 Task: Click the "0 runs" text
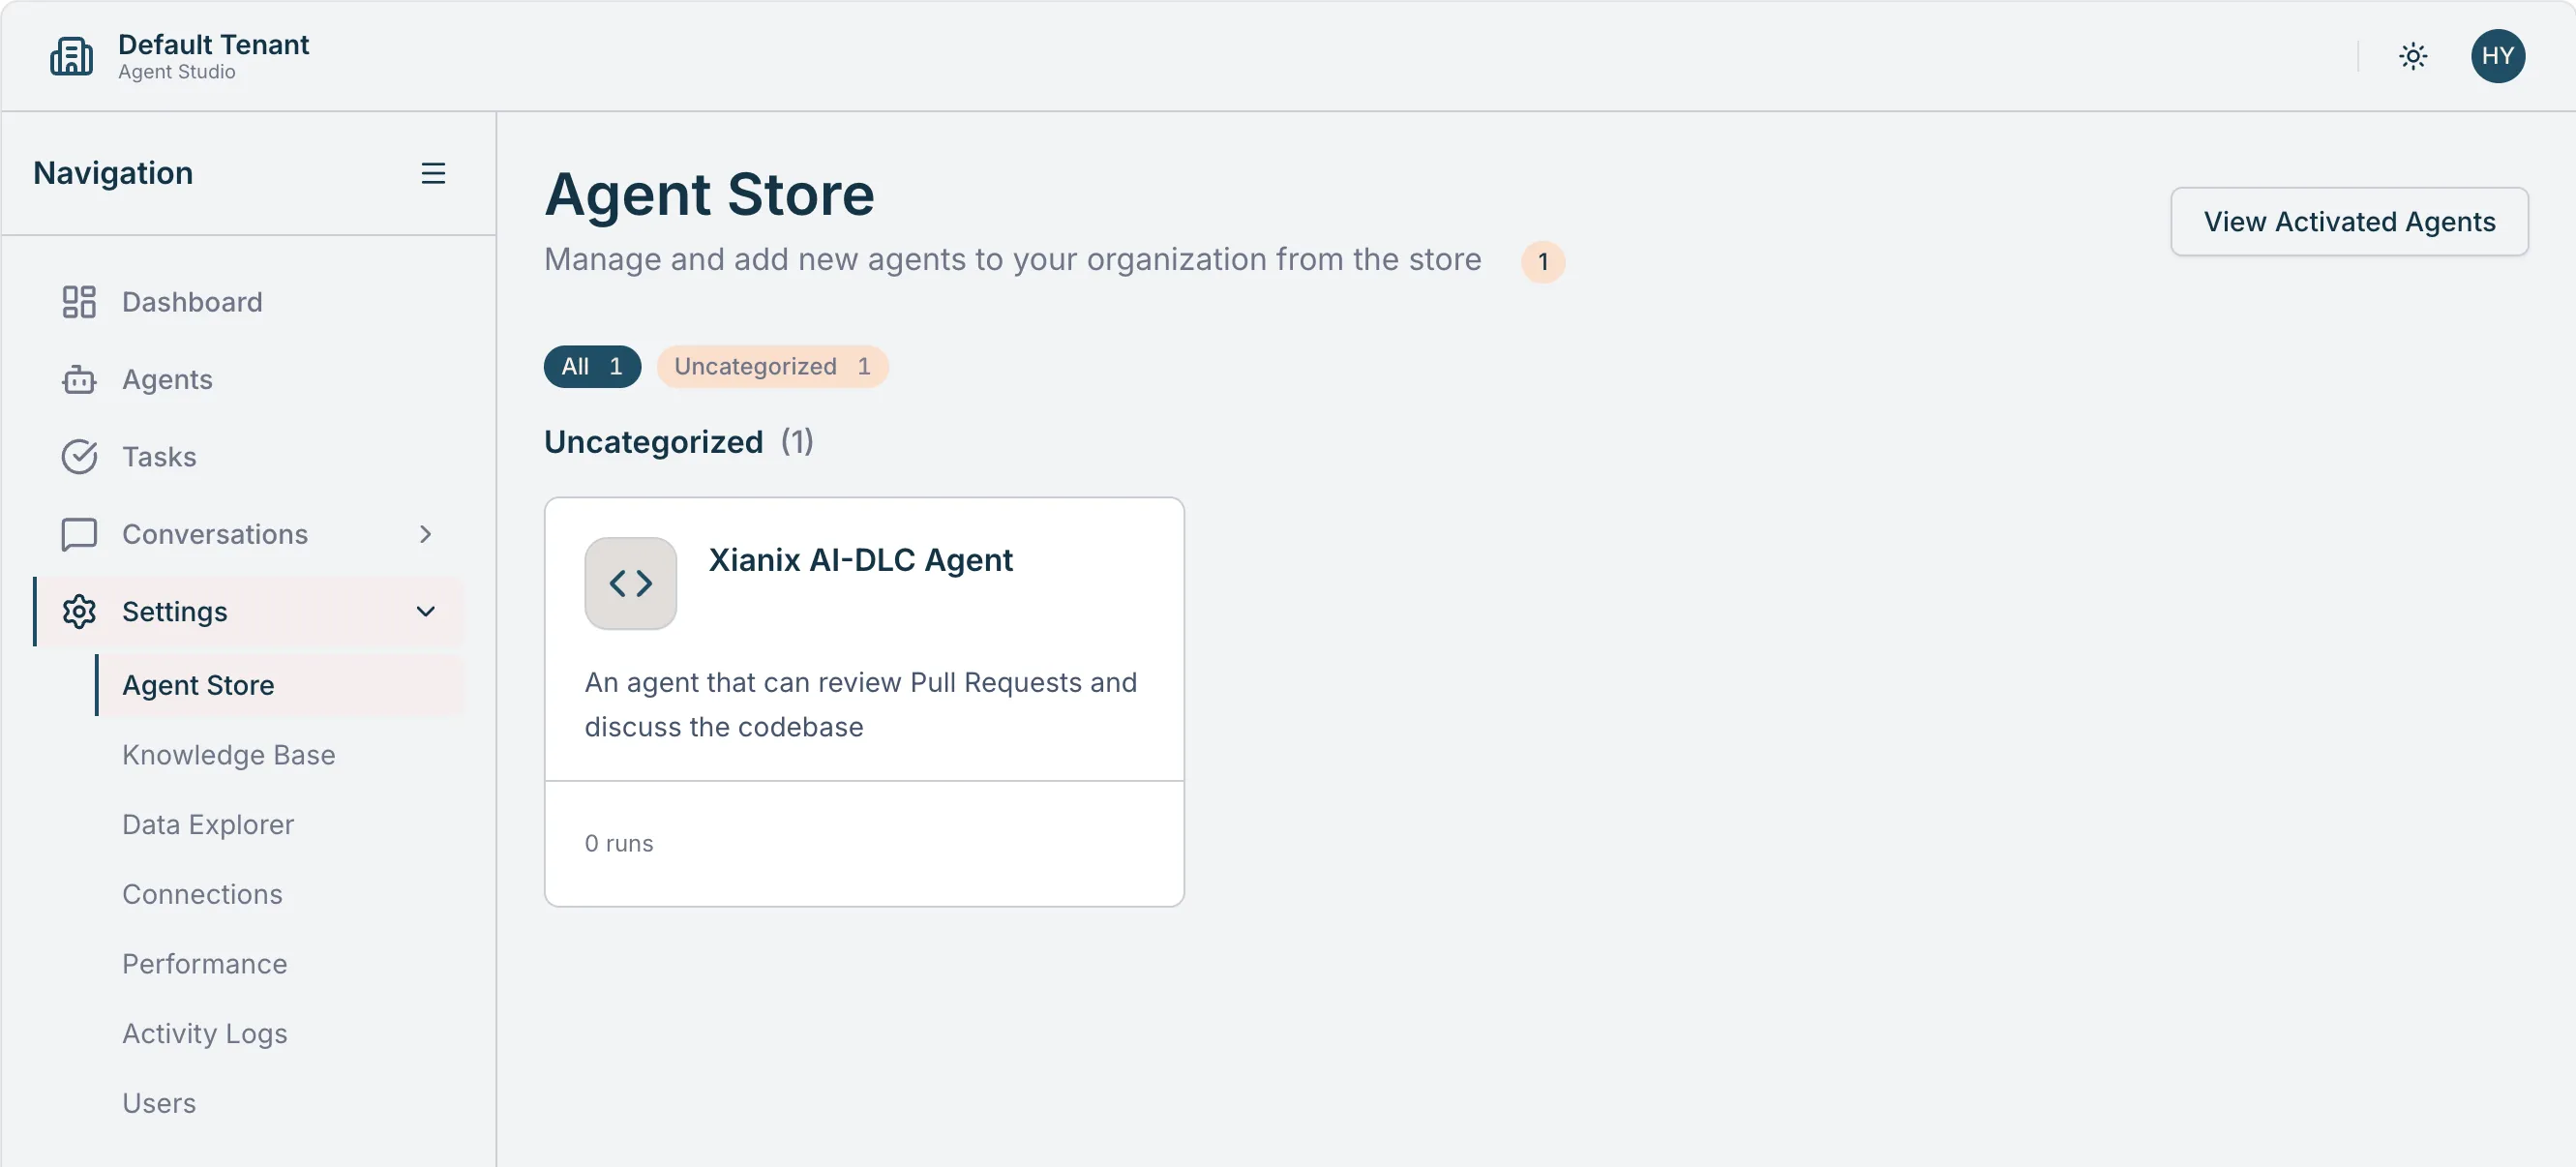(619, 843)
